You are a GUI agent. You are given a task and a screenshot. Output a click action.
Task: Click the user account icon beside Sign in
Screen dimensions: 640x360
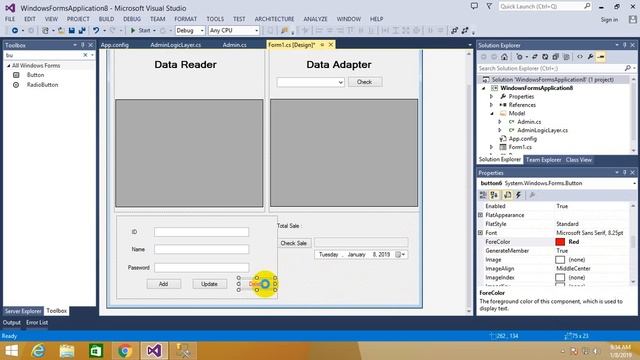[633, 20]
